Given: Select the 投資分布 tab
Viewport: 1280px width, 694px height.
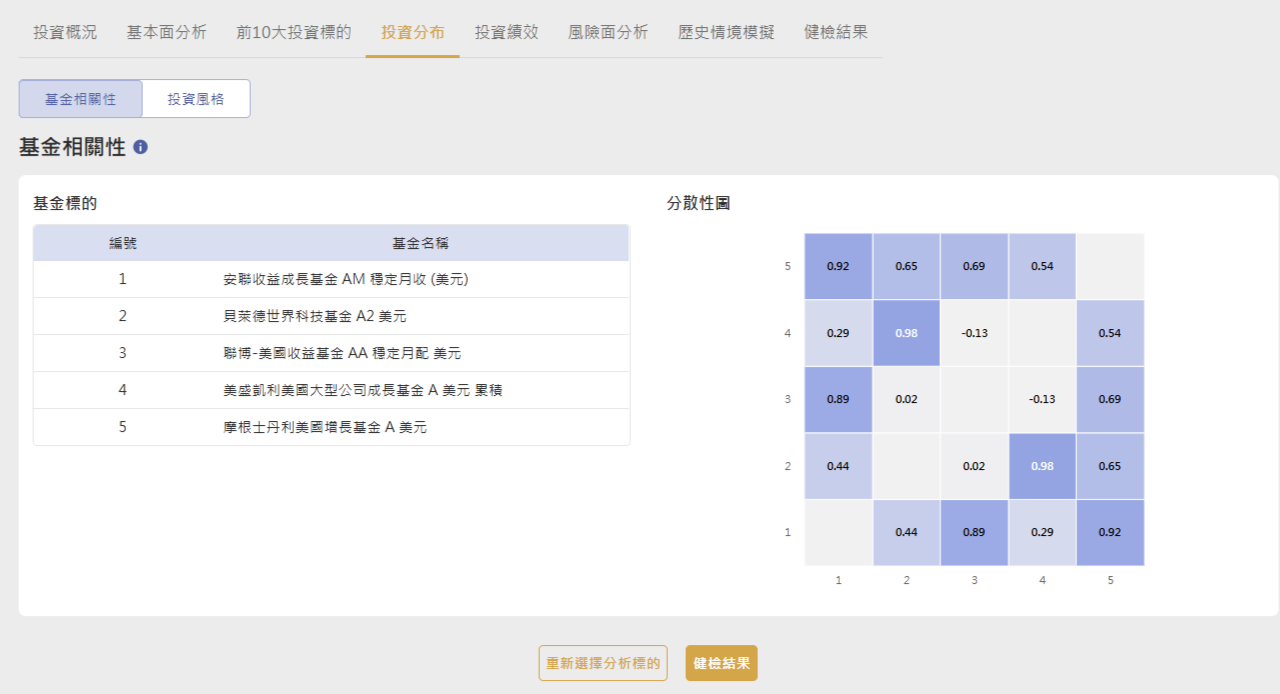Looking at the screenshot, I should click(413, 32).
